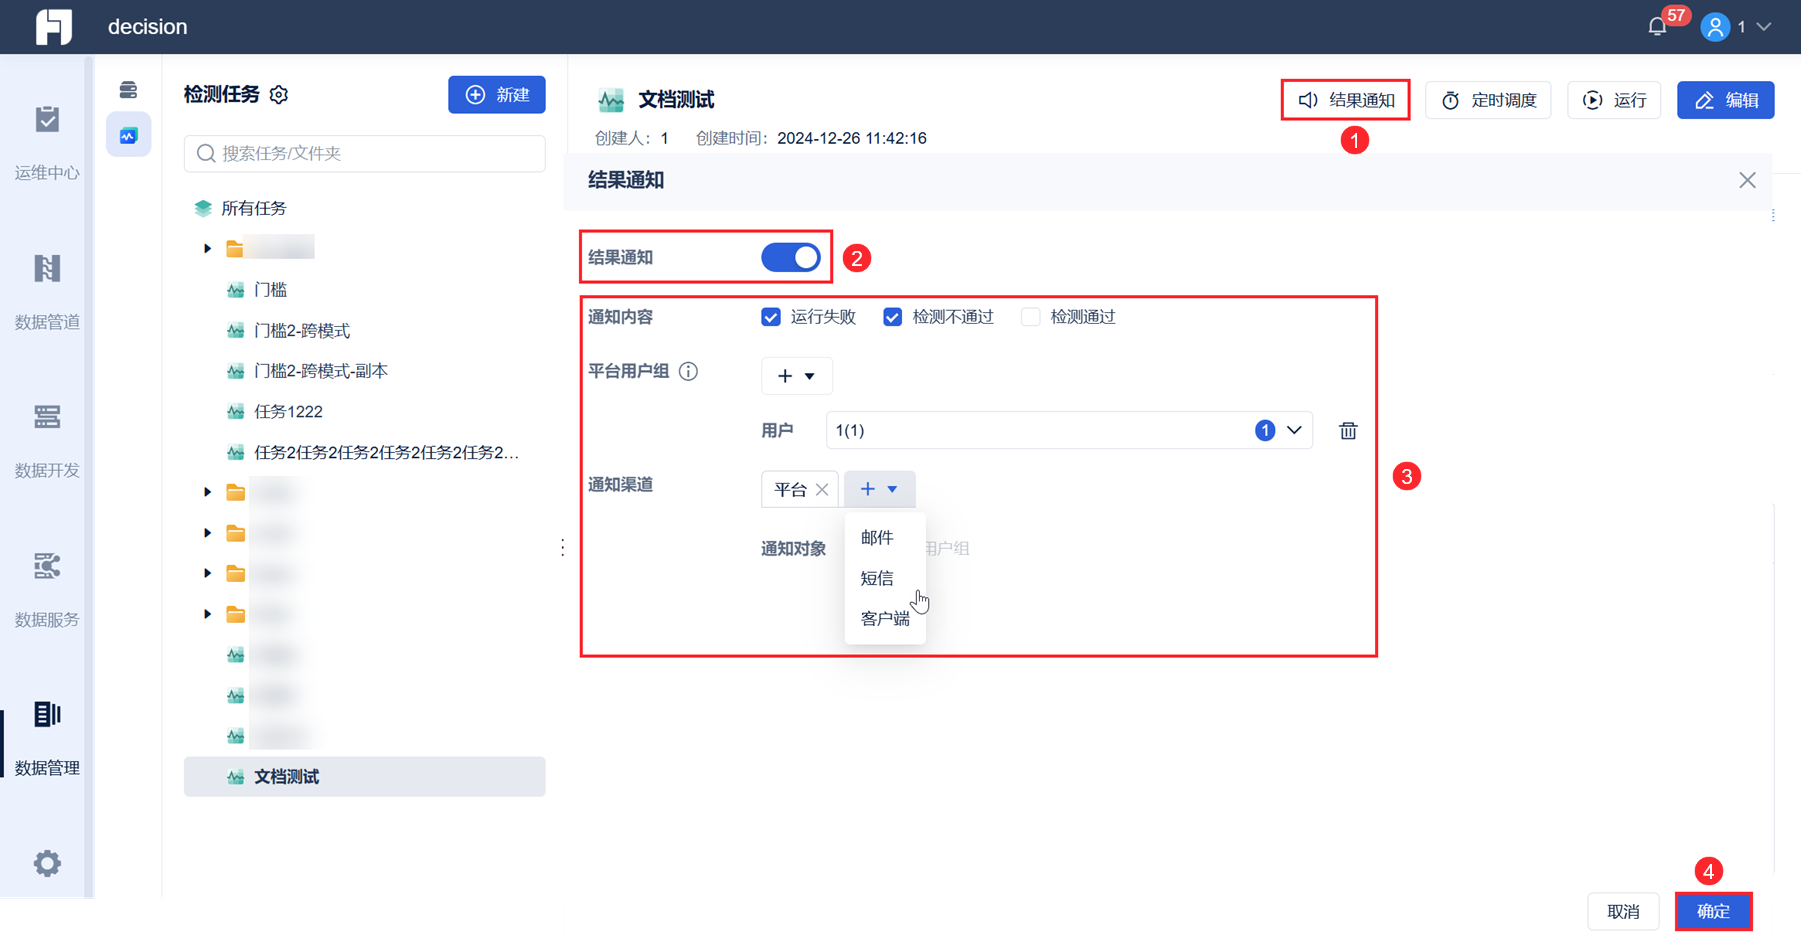
Task: Open the notification bell with 57 alerts
Action: [x=1658, y=27]
